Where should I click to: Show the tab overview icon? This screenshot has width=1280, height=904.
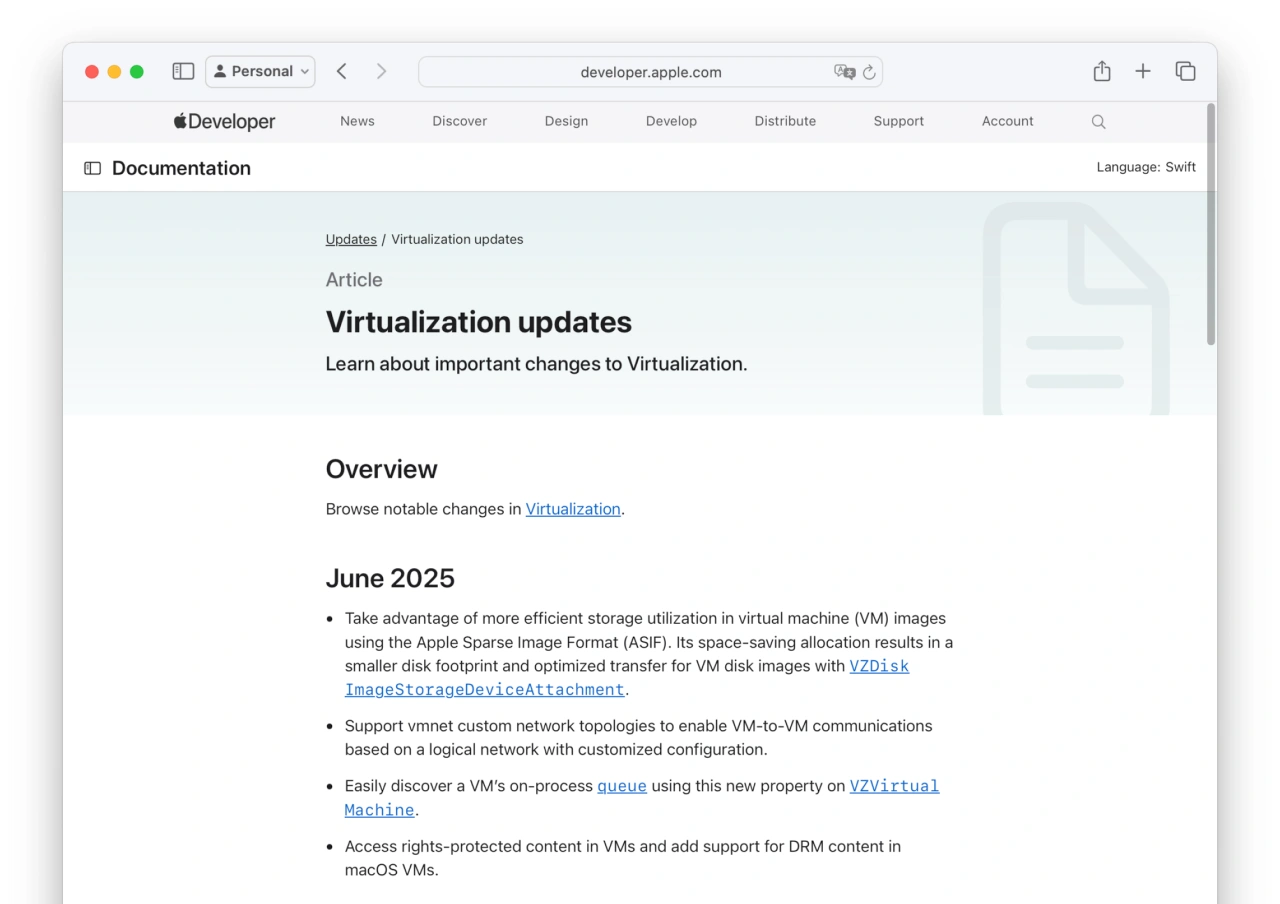coord(1185,71)
